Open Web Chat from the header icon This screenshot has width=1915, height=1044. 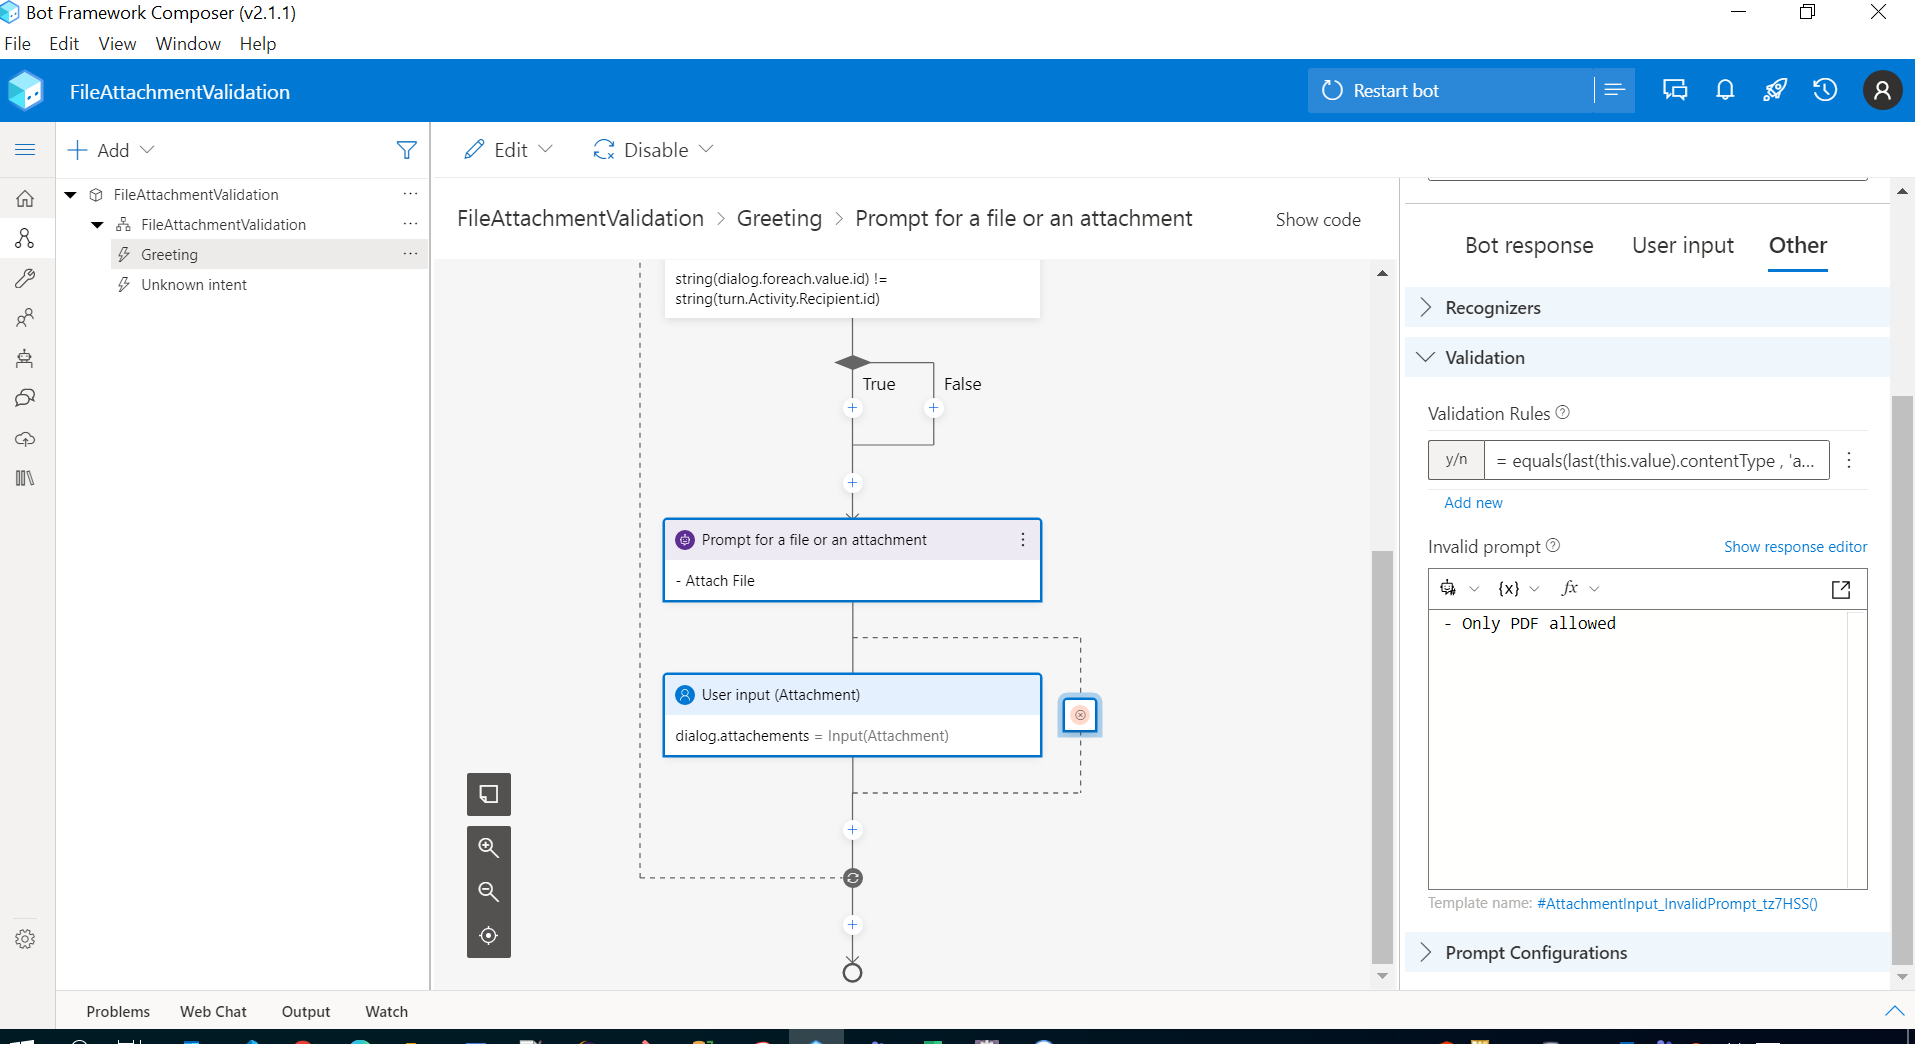[x=1675, y=89]
